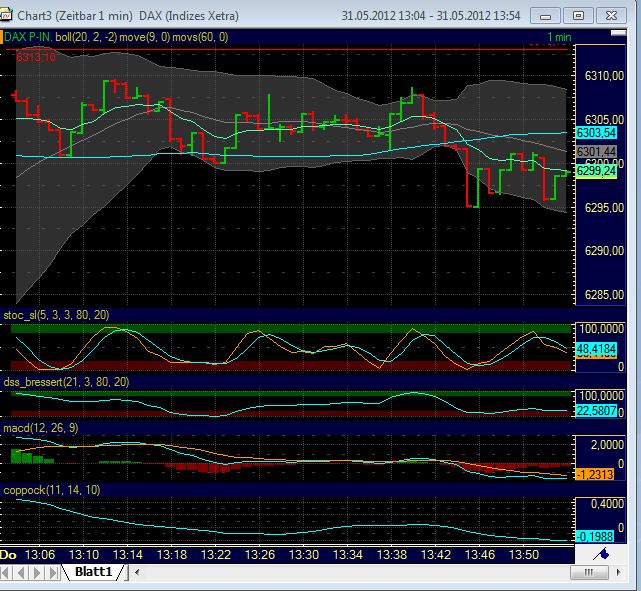Click the horizontal scrollbar right arrow

618,572
